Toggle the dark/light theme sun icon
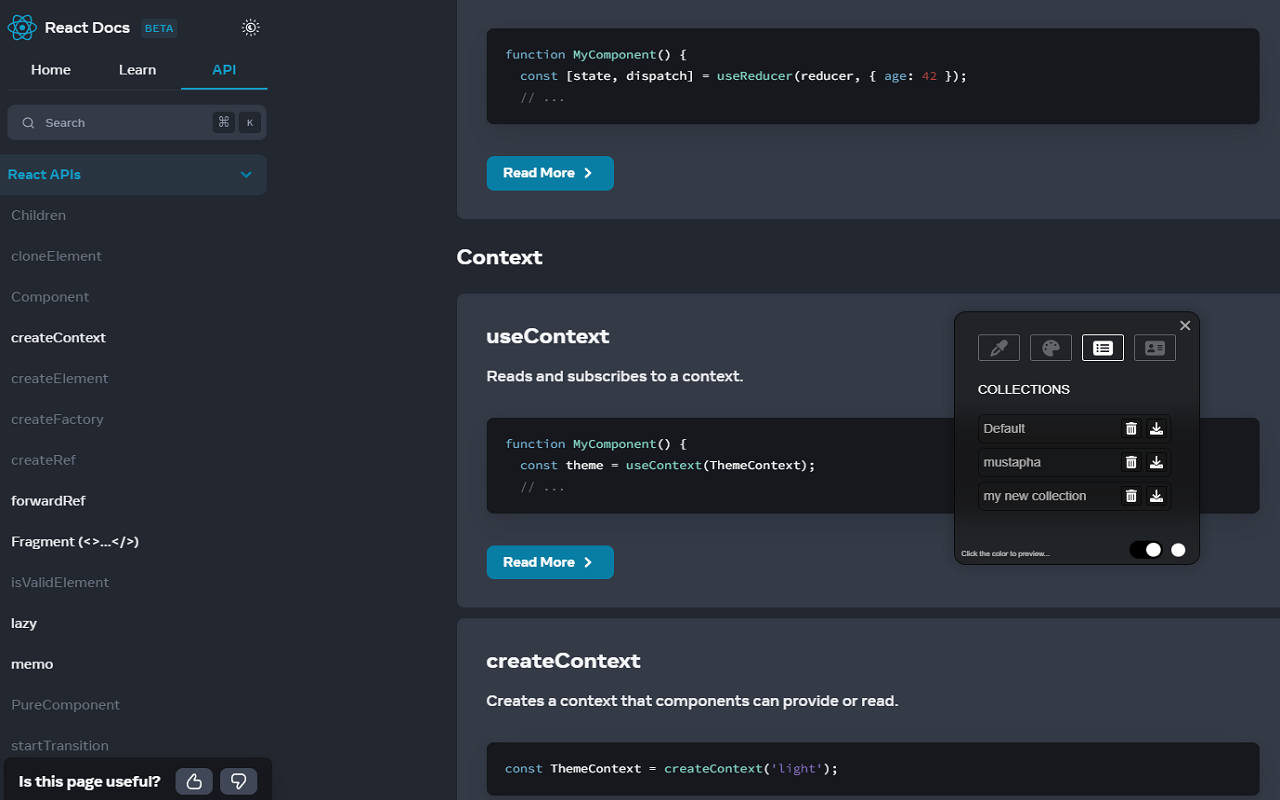1280x800 pixels. 251,28
